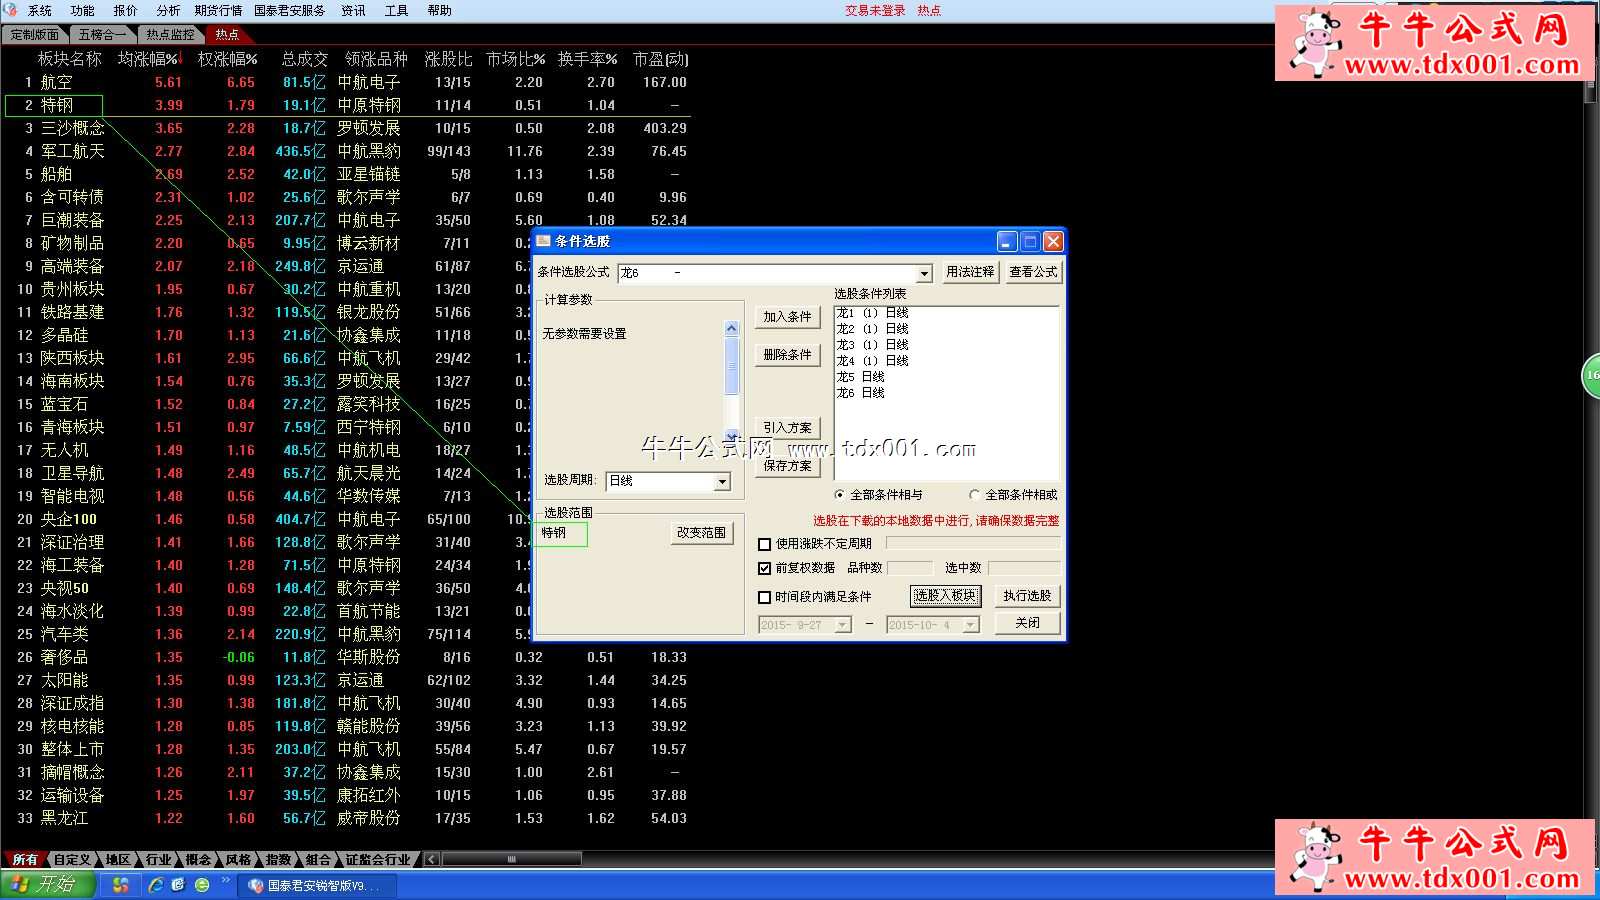Select 三沙概念 row in sector table
The height and width of the screenshot is (900, 1600).
pyautogui.click(x=347, y=128)
